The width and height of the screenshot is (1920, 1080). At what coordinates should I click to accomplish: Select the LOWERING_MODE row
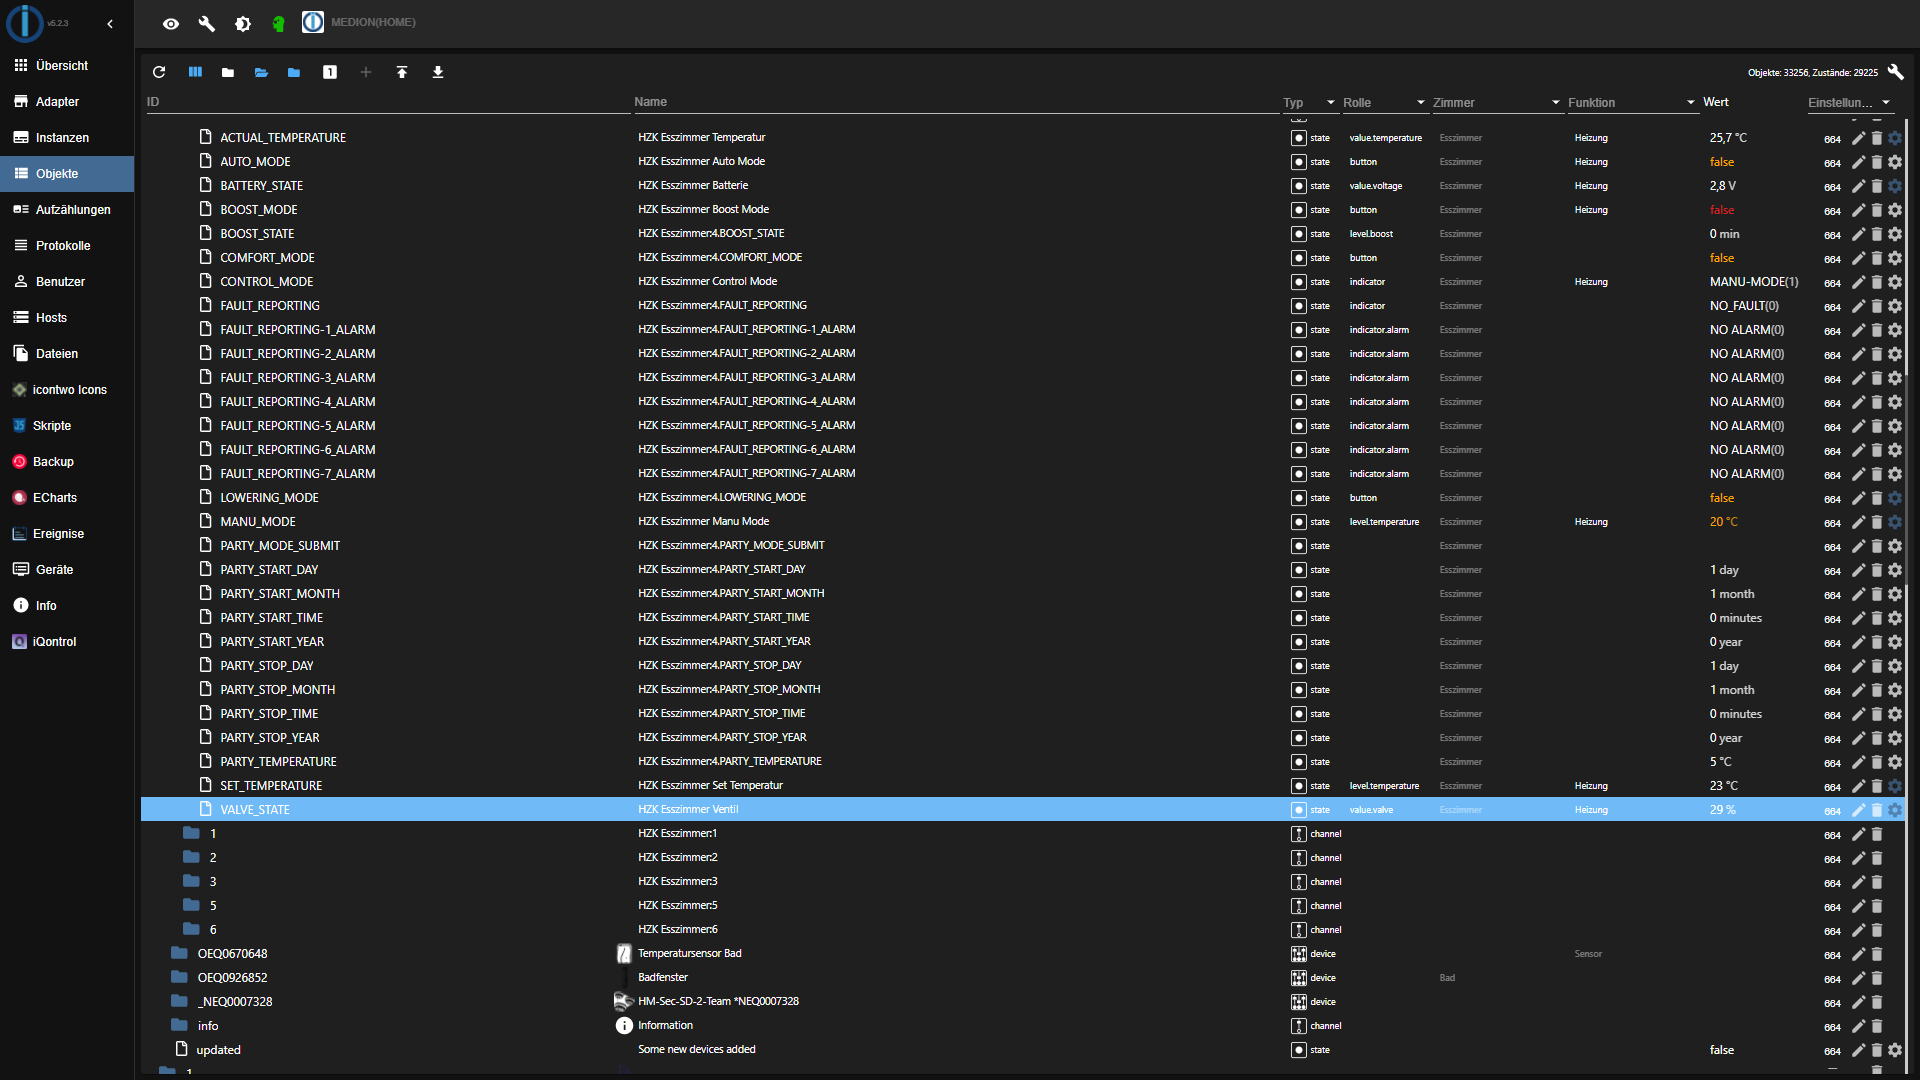tap(1022, 497)
